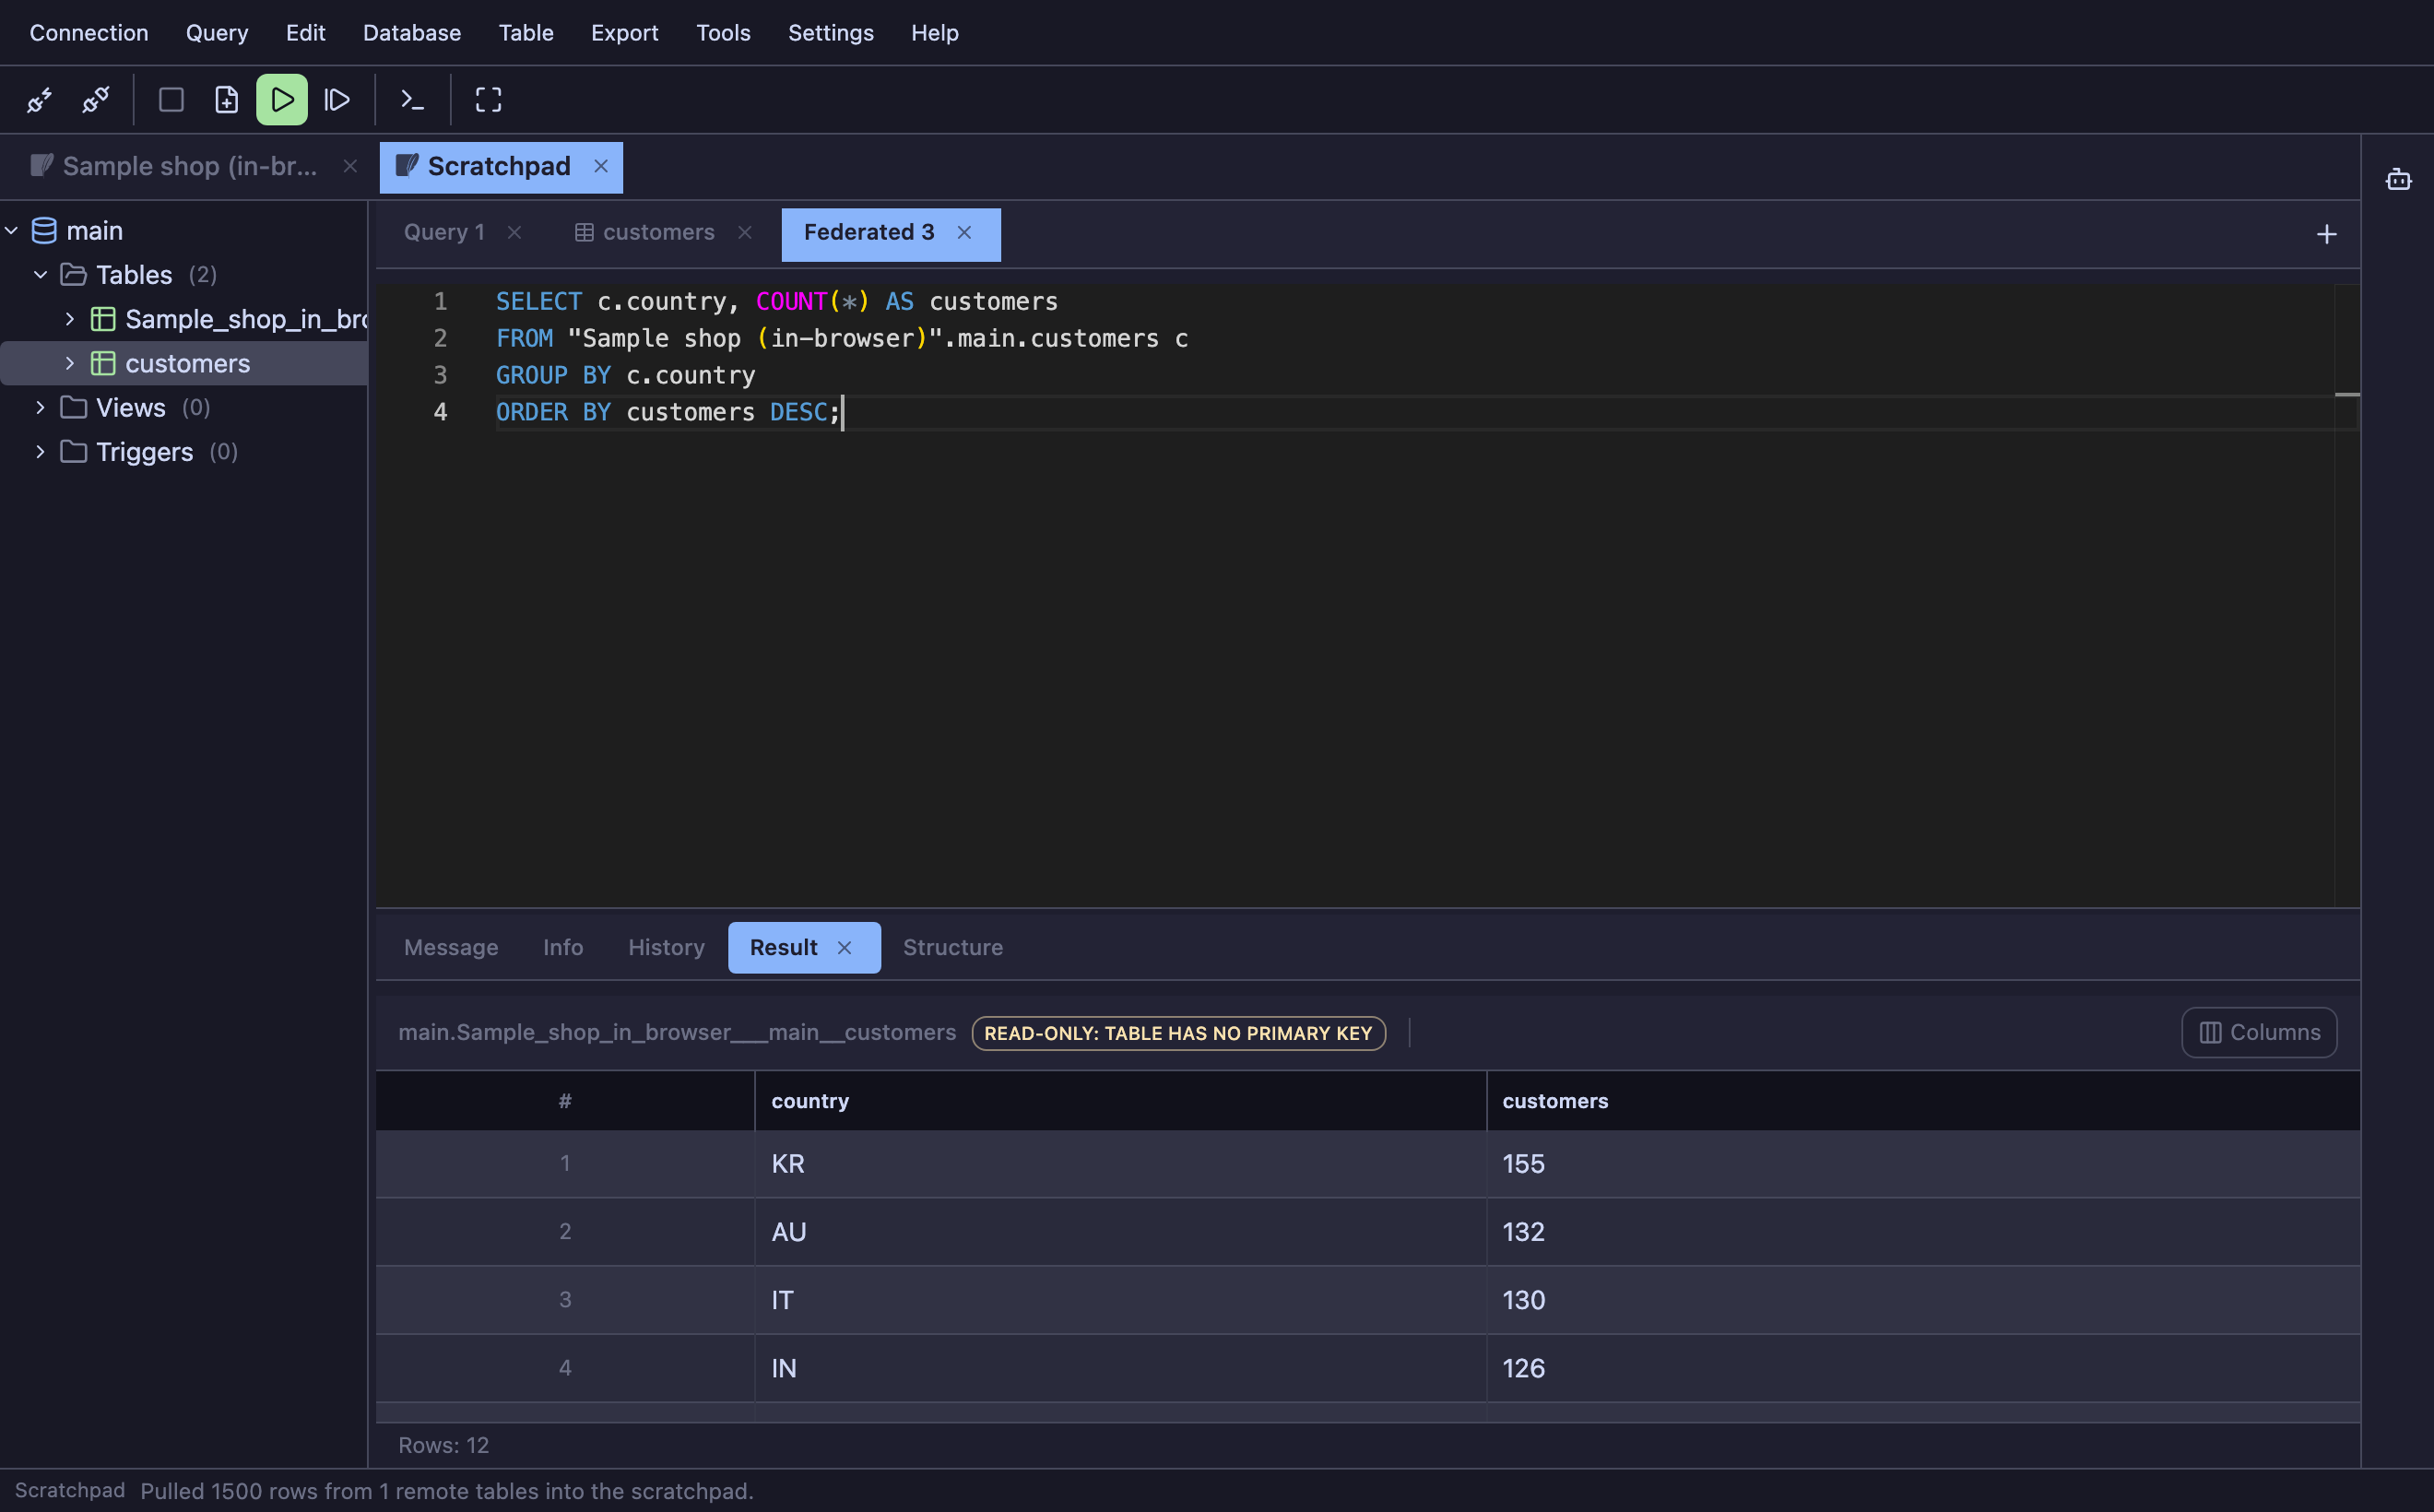Toggle fullscreen with the expand icon
Image resolution: width=2434 pixels, height=1512 pixels.
tap(488, 100)
